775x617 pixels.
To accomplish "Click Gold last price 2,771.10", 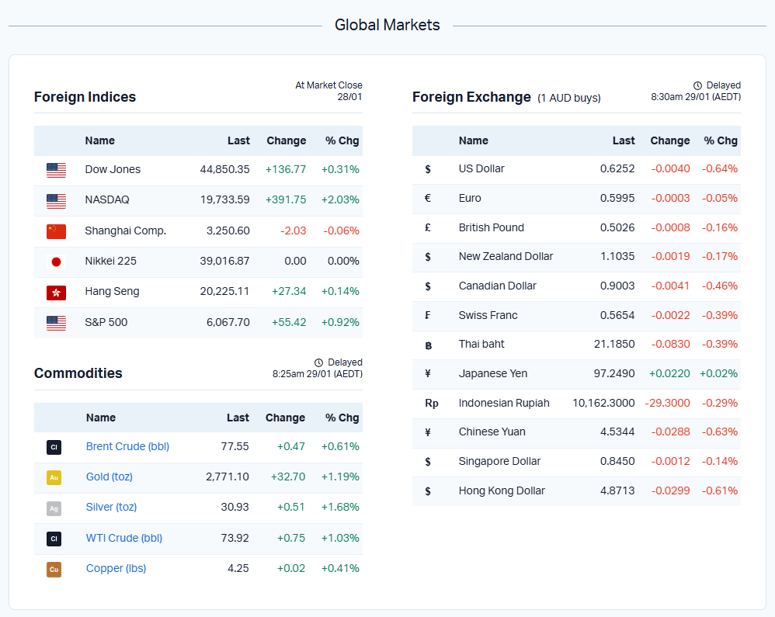I will point(227,477).
